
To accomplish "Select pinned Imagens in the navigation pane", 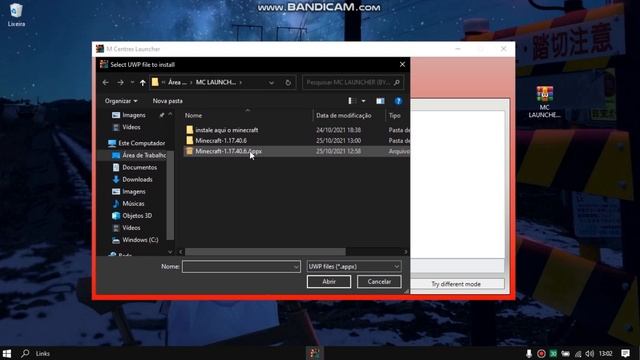I will coord(133,115).
